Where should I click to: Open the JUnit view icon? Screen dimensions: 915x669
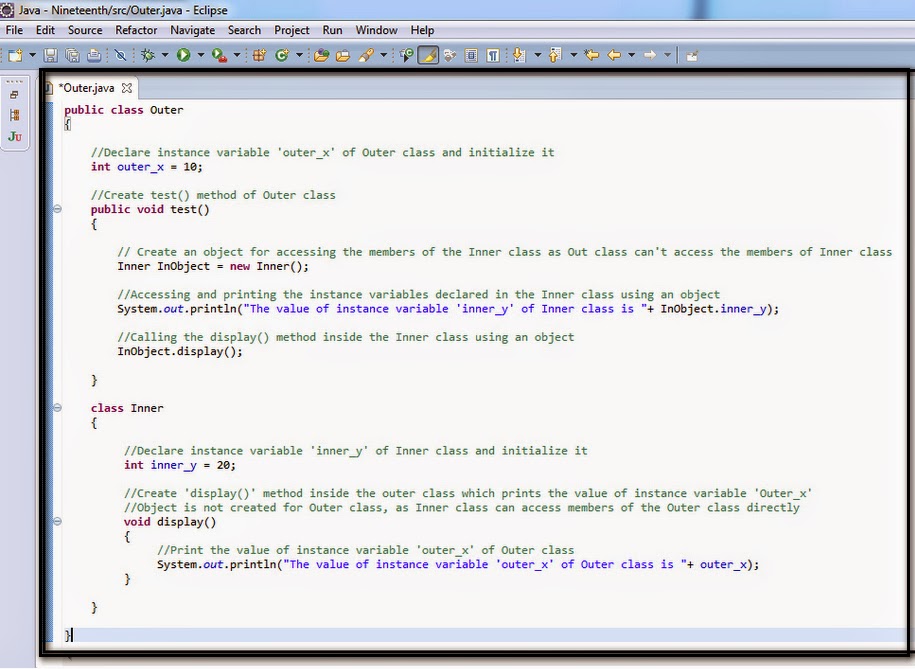pyautogui.click(x=15, y=137)
